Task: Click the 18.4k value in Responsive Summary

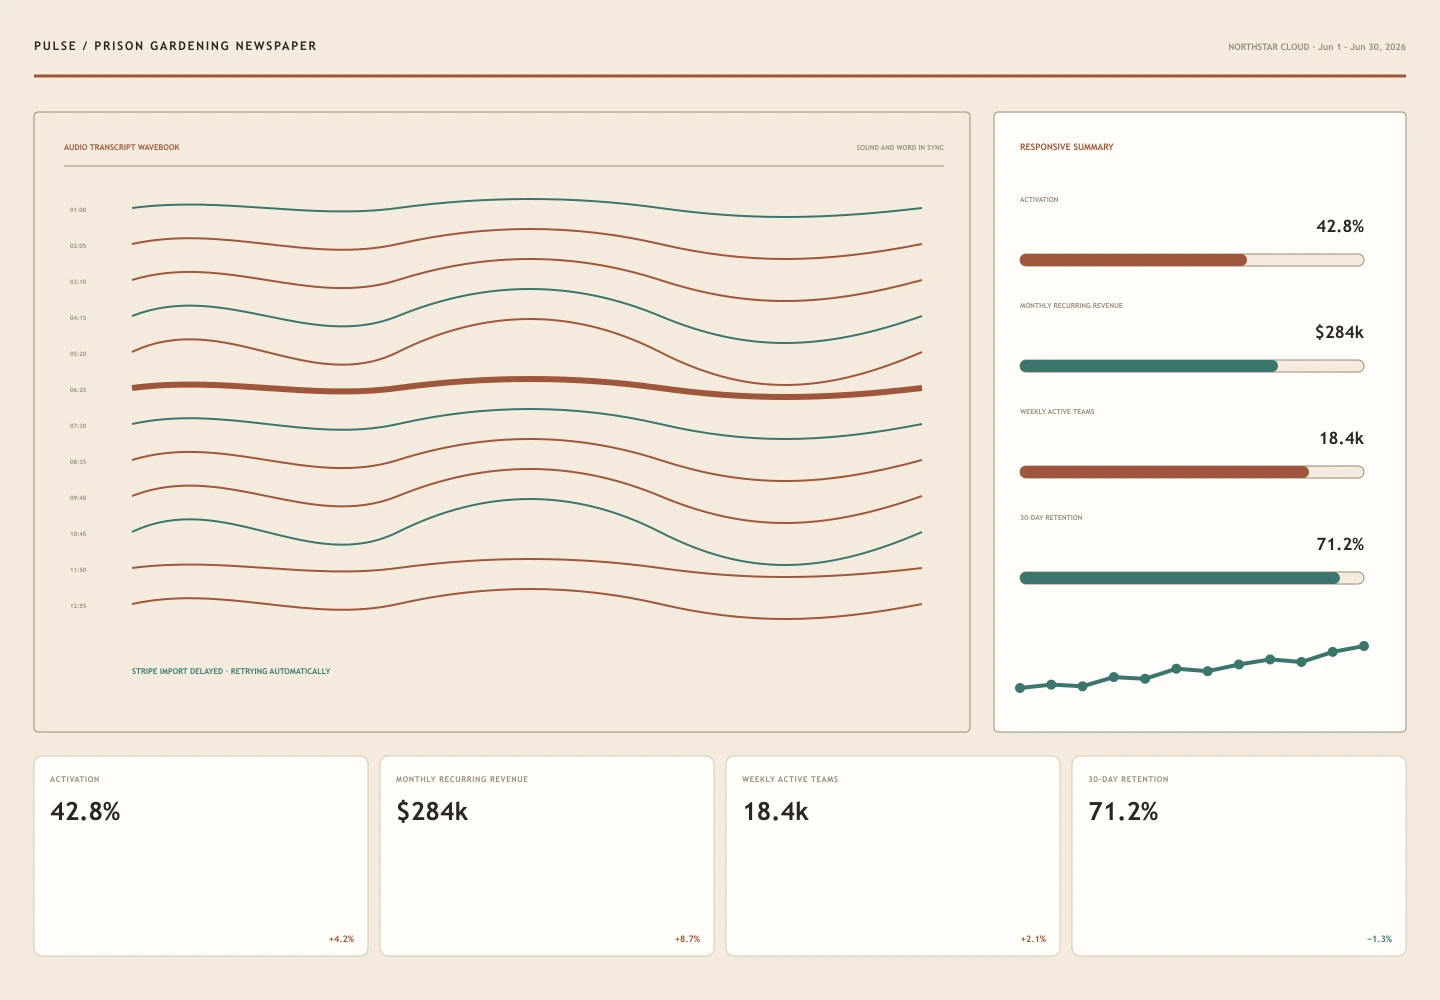Action: 1341,439
